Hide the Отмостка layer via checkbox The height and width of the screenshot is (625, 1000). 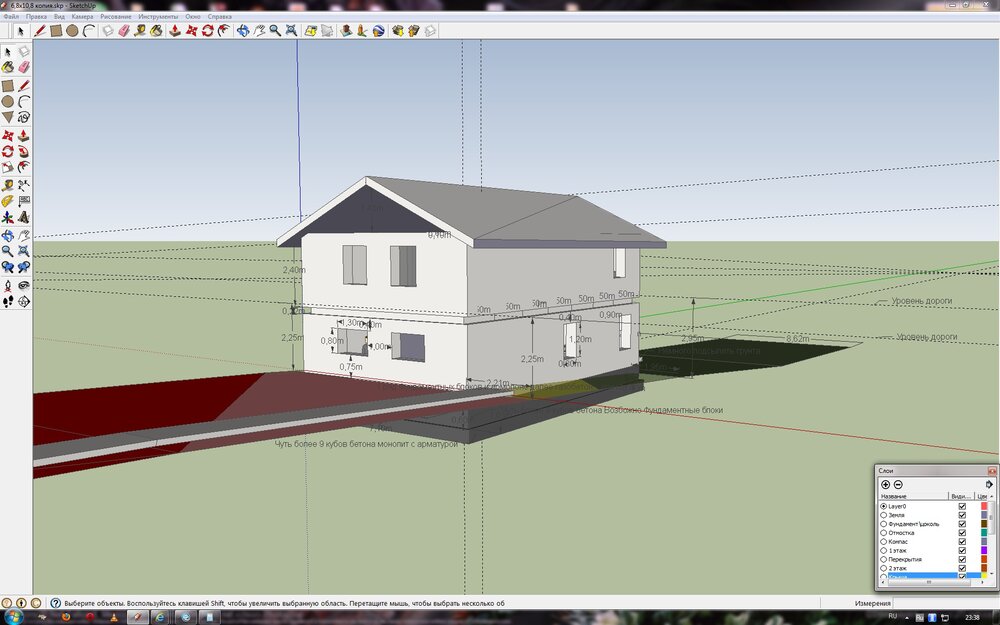pos(962,533)
